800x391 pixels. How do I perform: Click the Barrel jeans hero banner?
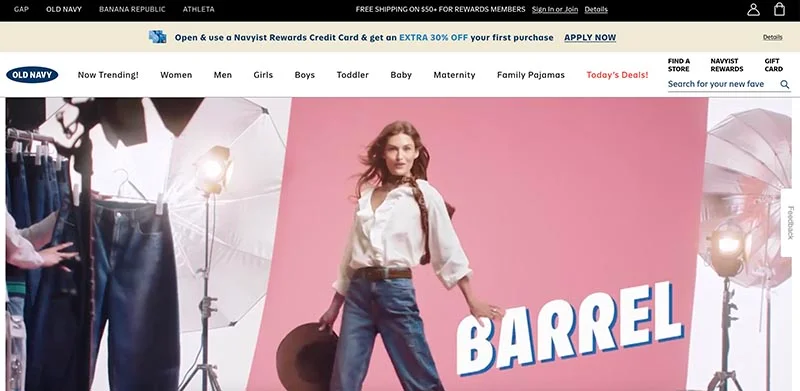click(x=399, y=244)
